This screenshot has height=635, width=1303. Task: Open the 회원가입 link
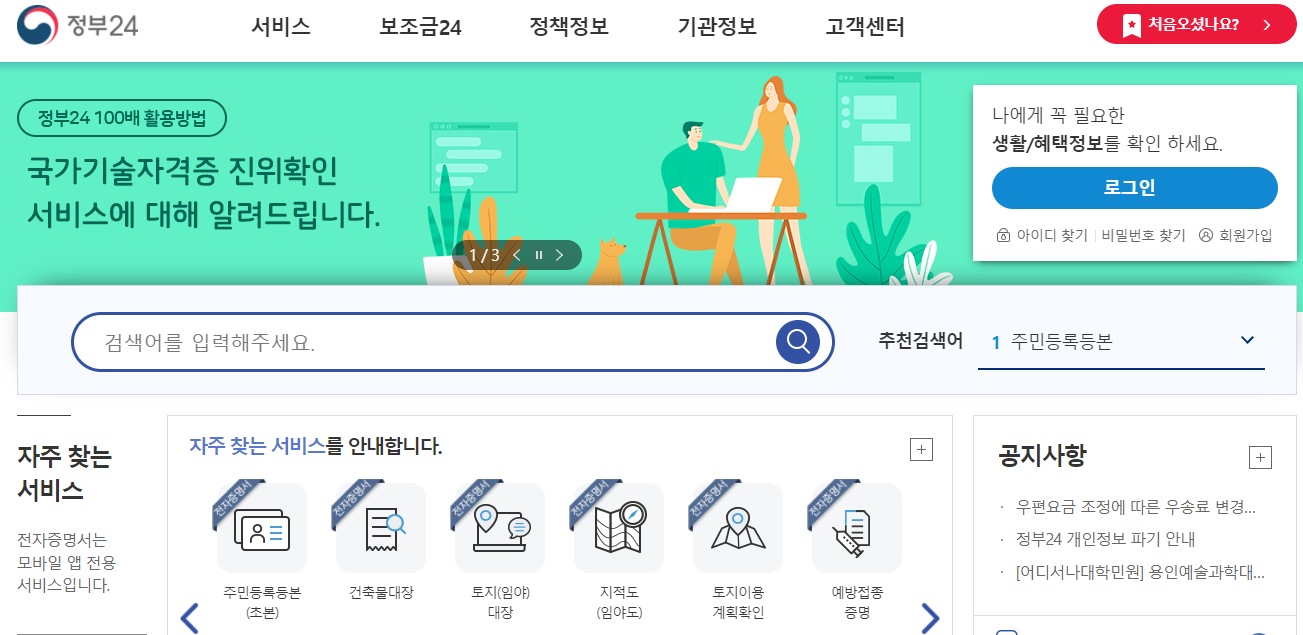tap(1236, 236)
